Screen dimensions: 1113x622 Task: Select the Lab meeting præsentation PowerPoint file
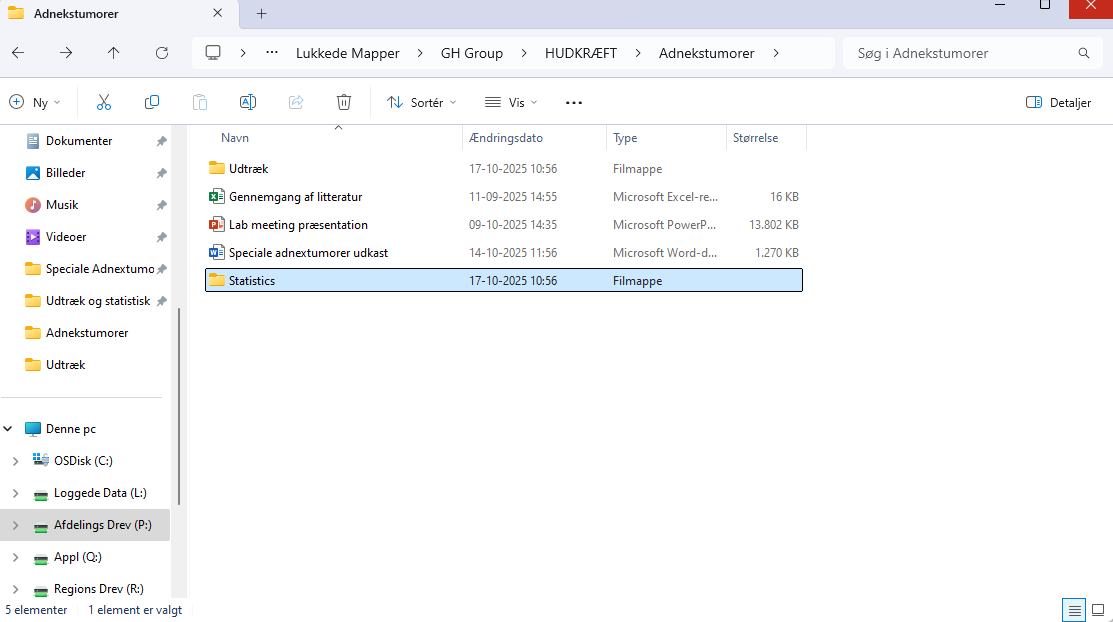(298, 225)
